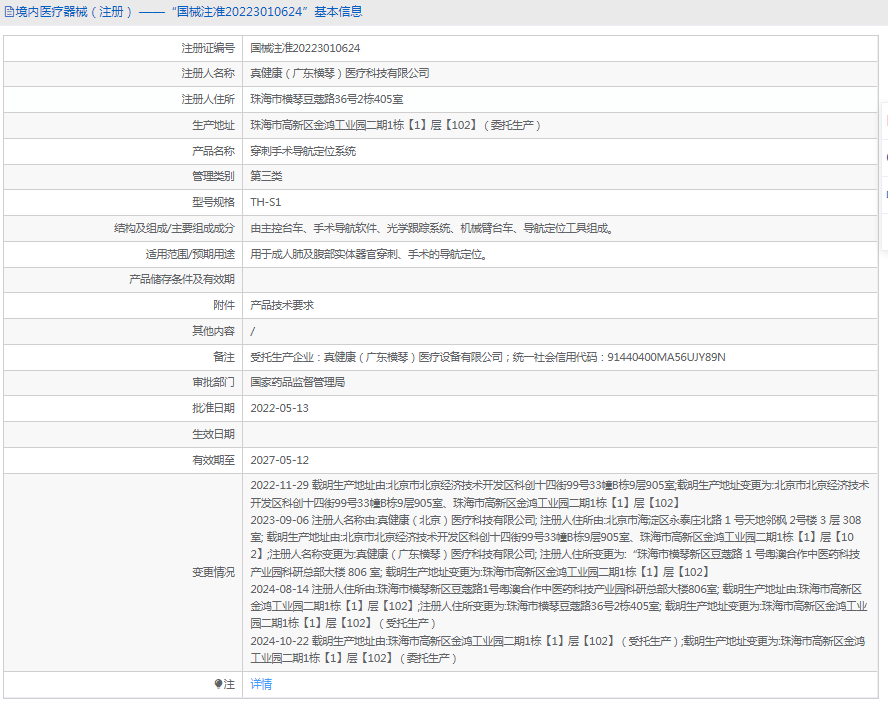Select the 注册人名称 row label
The image size is (888, 705).
click(x=208, y=74)
